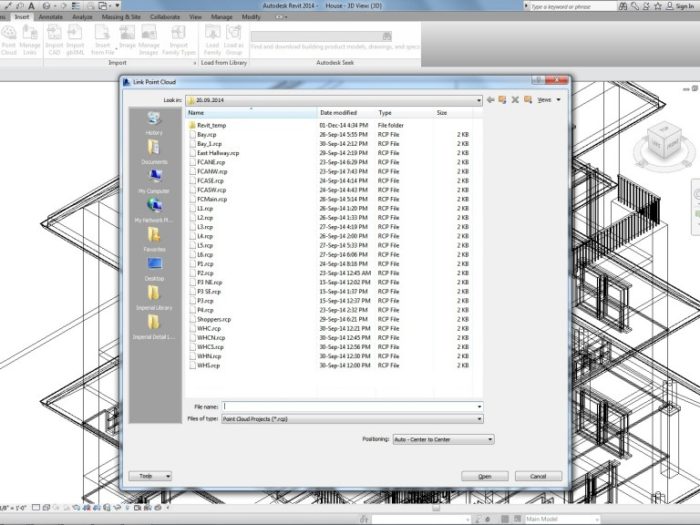700x525 pixels.
Task: Open My Network Places in sidebar
Action: click(x=154, y=210)
